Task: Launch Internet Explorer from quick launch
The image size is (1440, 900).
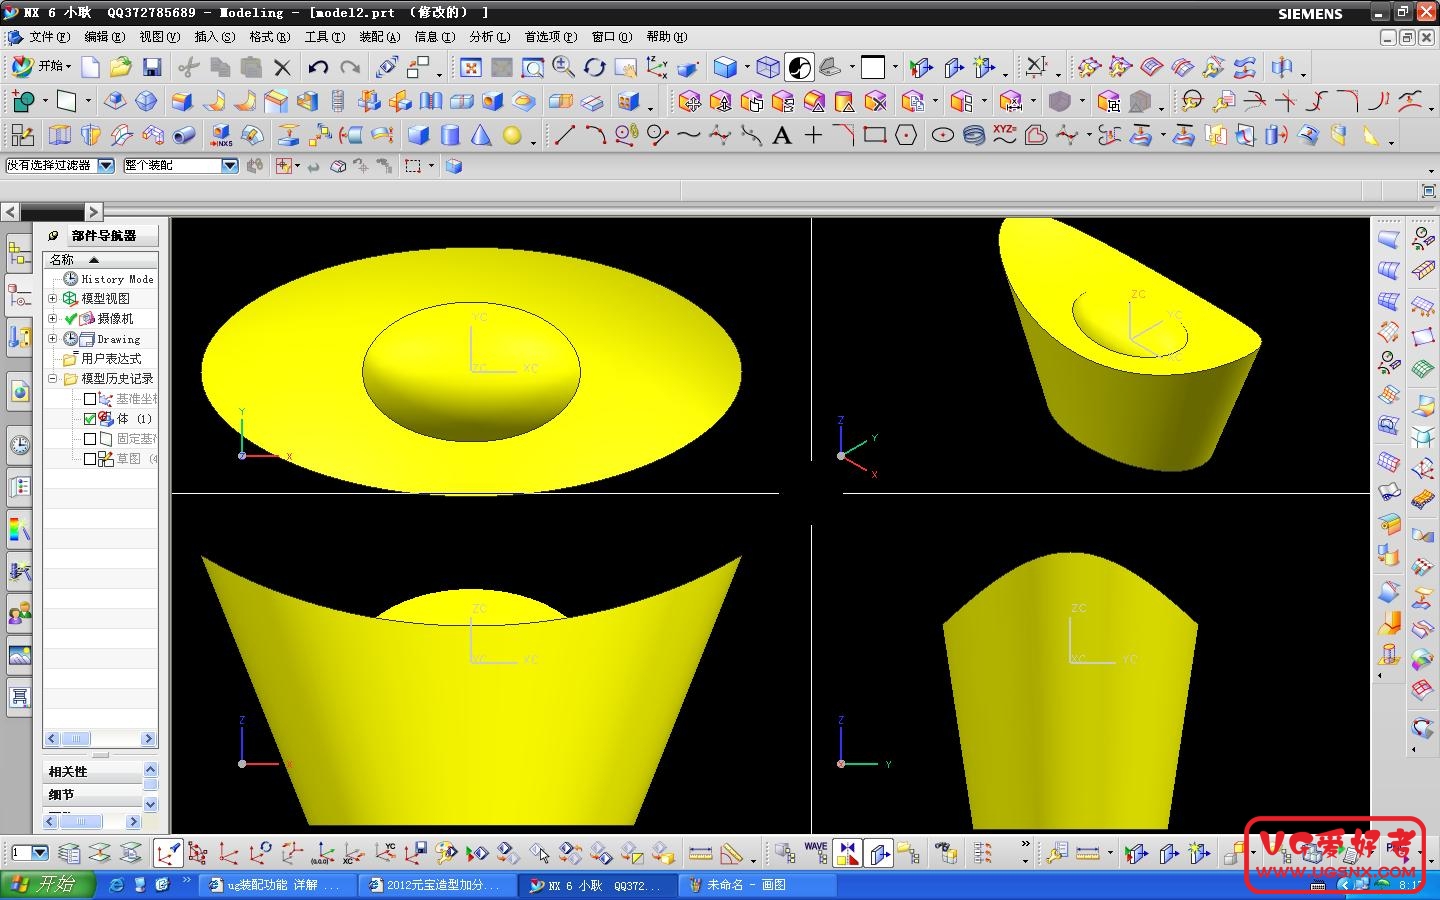Action: (117, 885)
